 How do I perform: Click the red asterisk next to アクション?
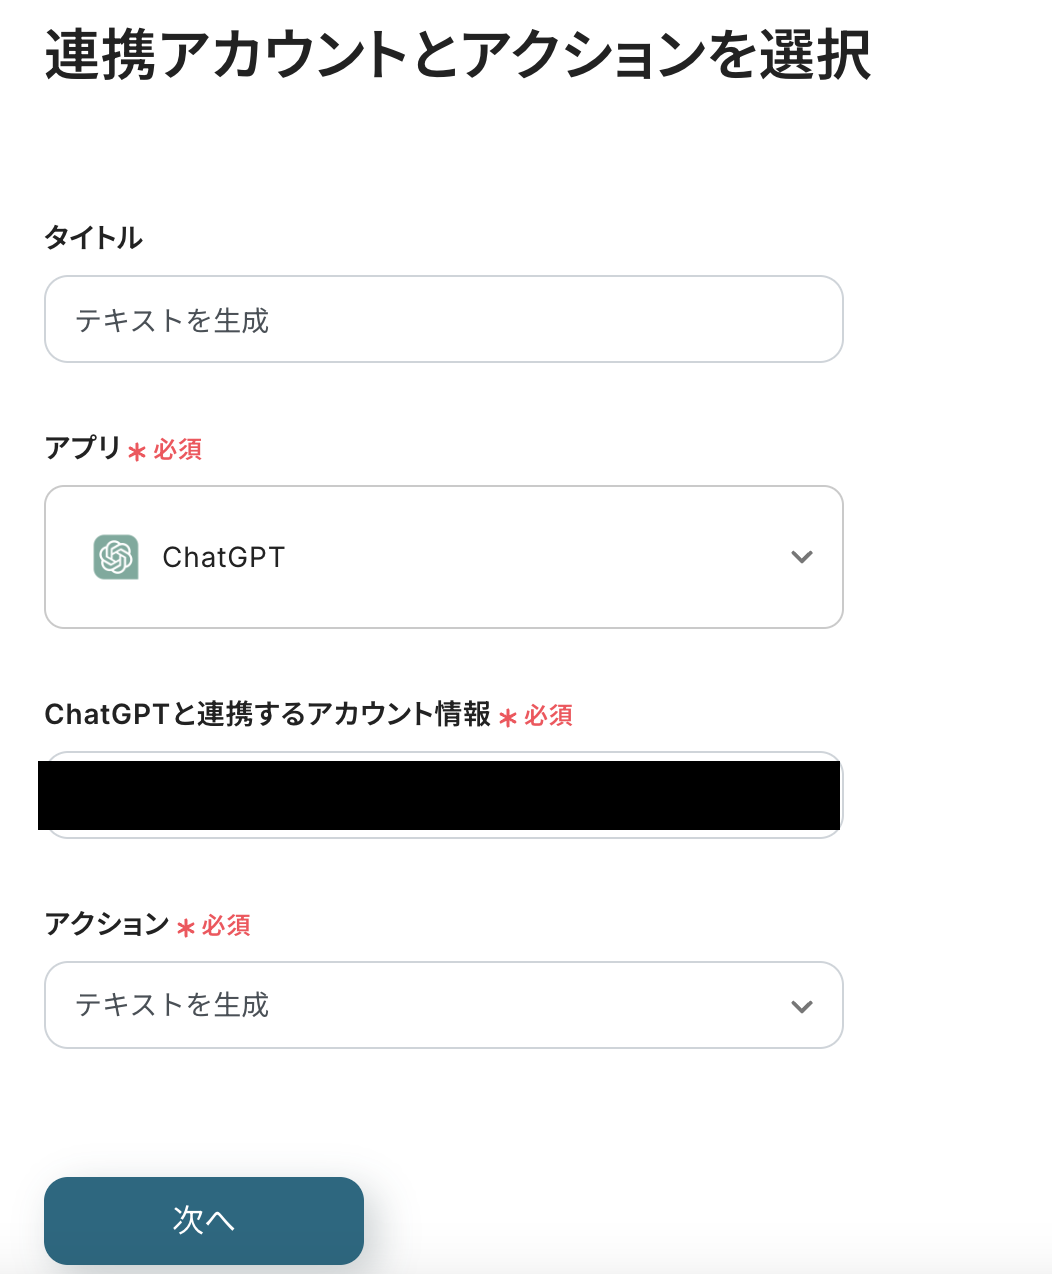[x=184, y=928]
